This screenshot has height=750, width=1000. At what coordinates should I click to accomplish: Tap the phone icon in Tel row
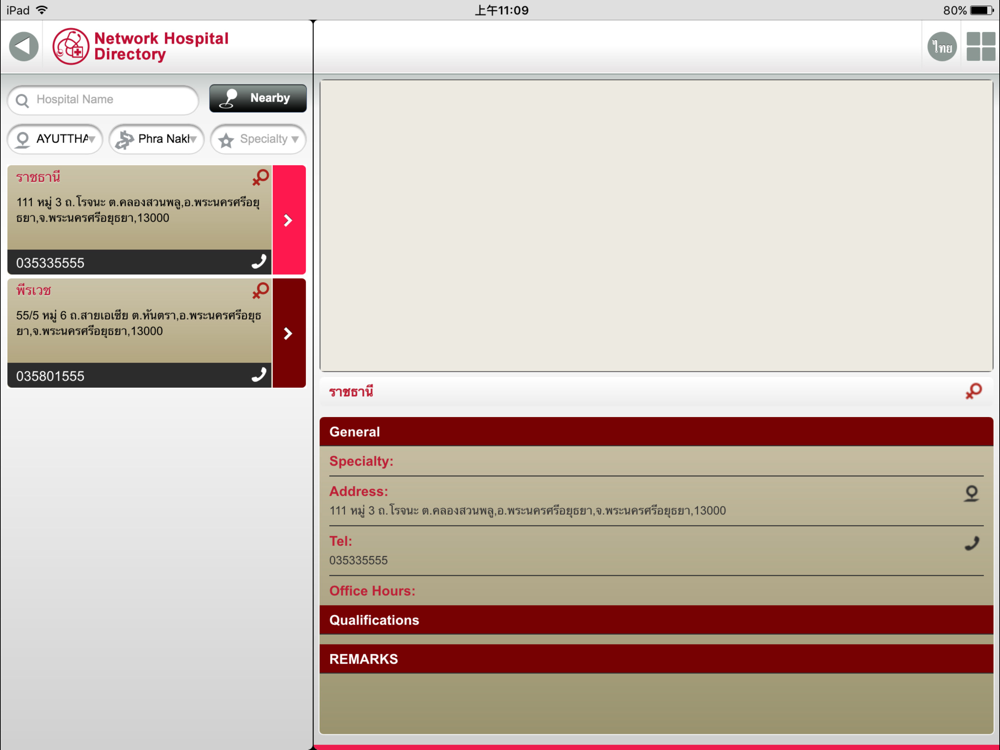tap(971, 543)
